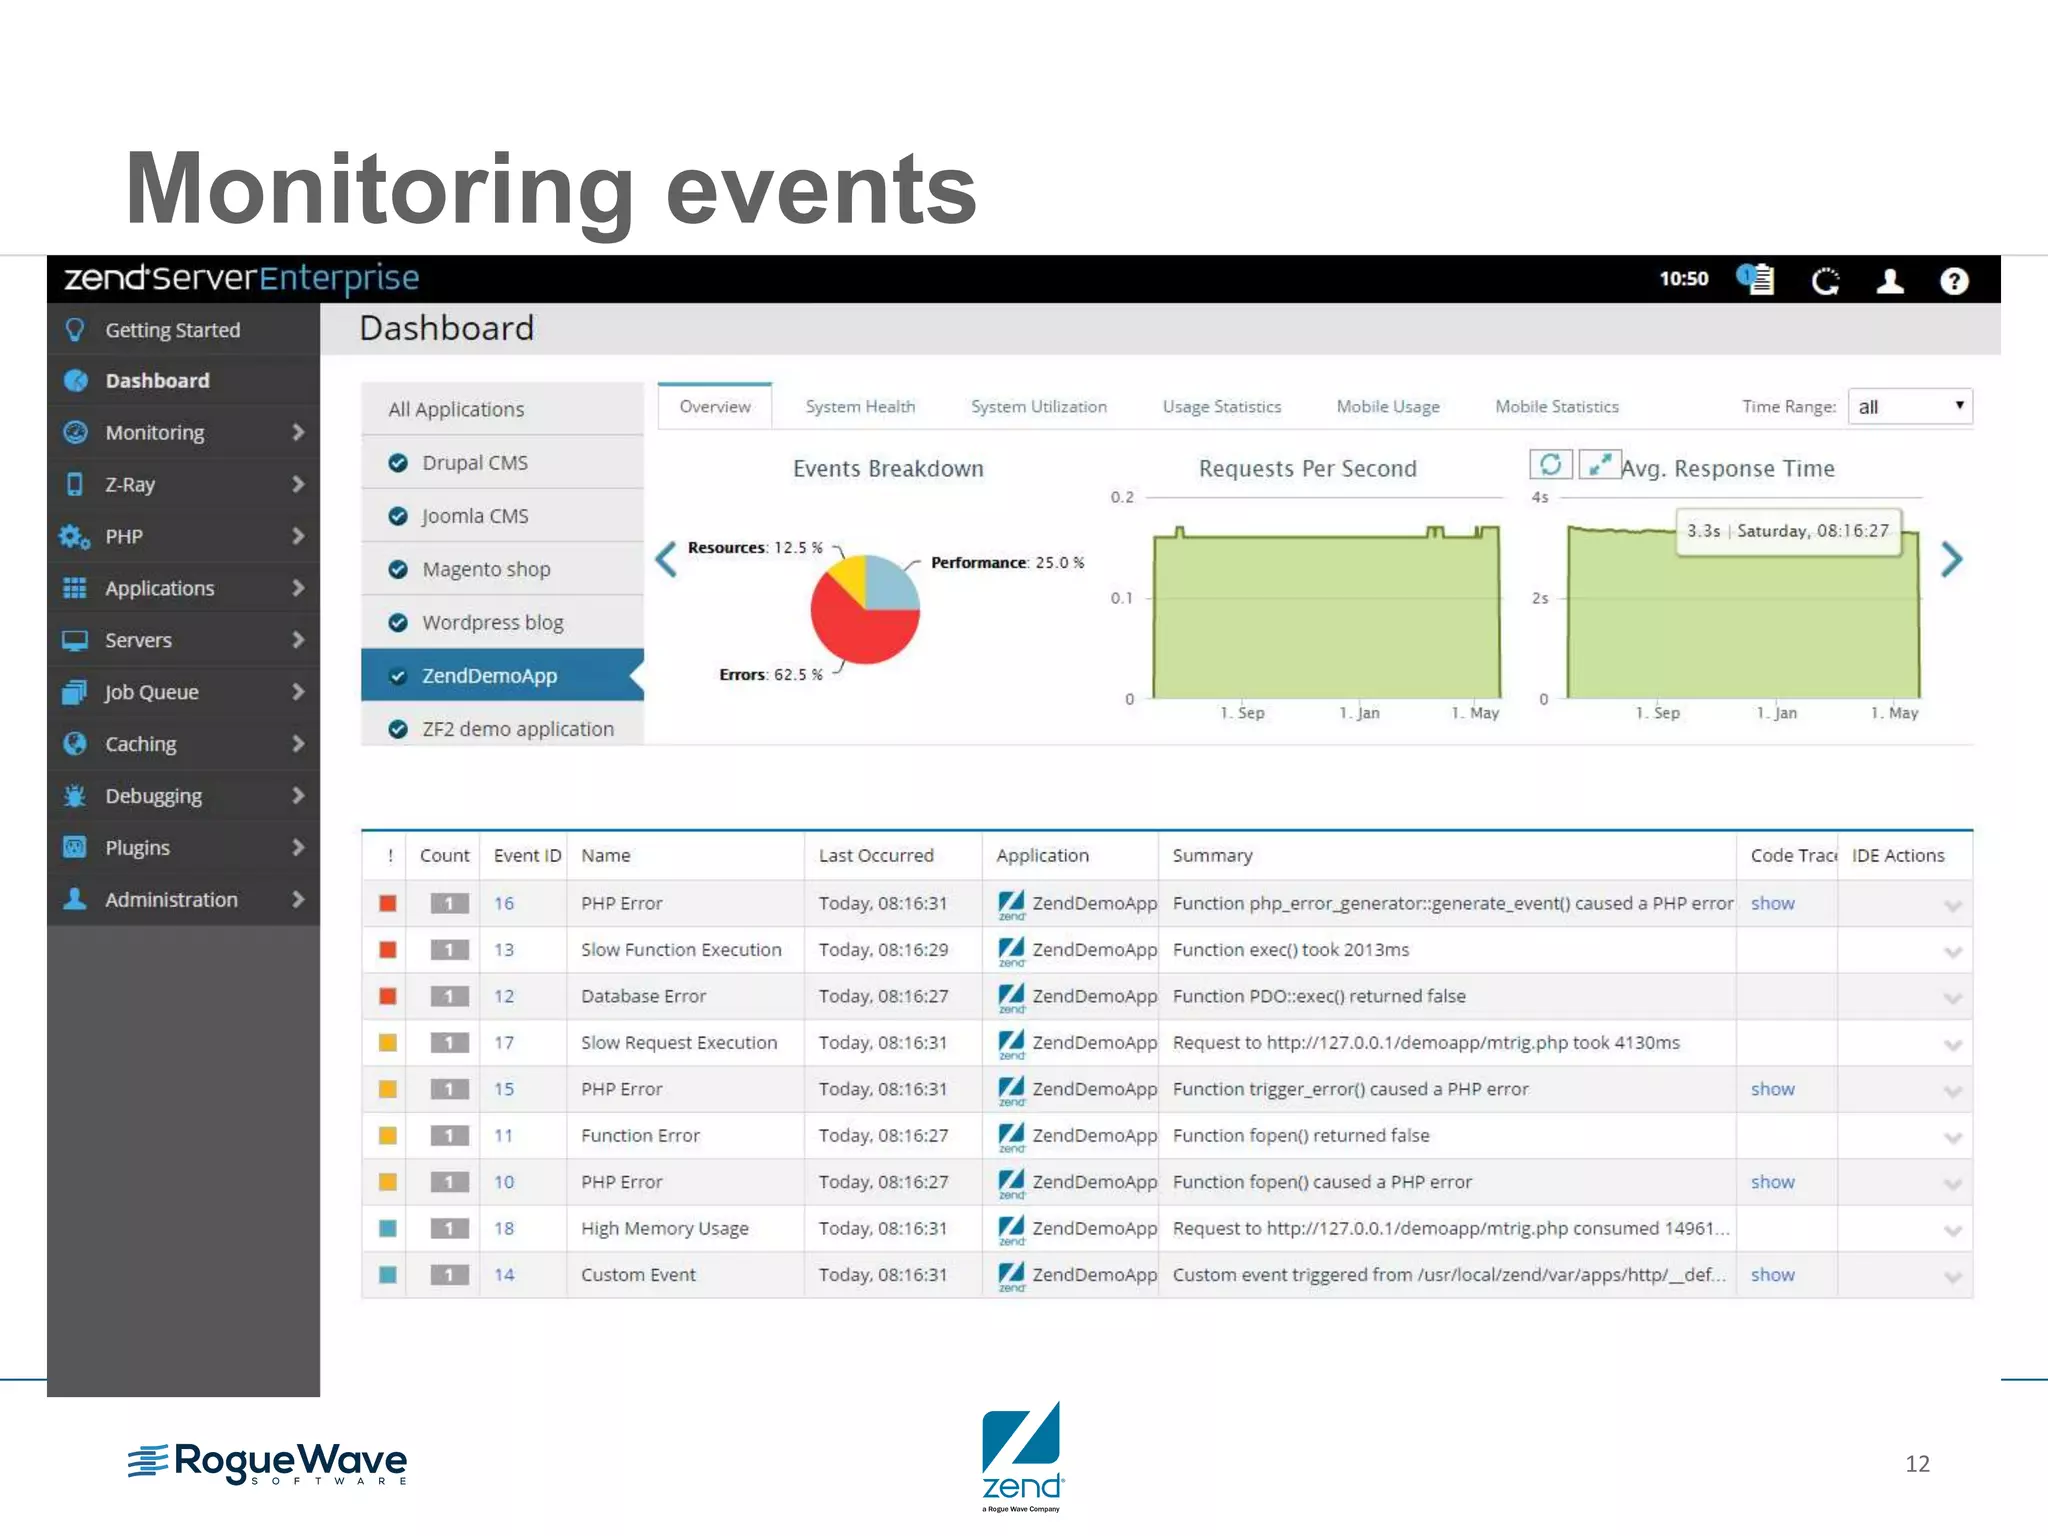Toggle the Joomla CMS check mark
The width and height of the screenshot is (2048, 1536).
click(398, 516)
